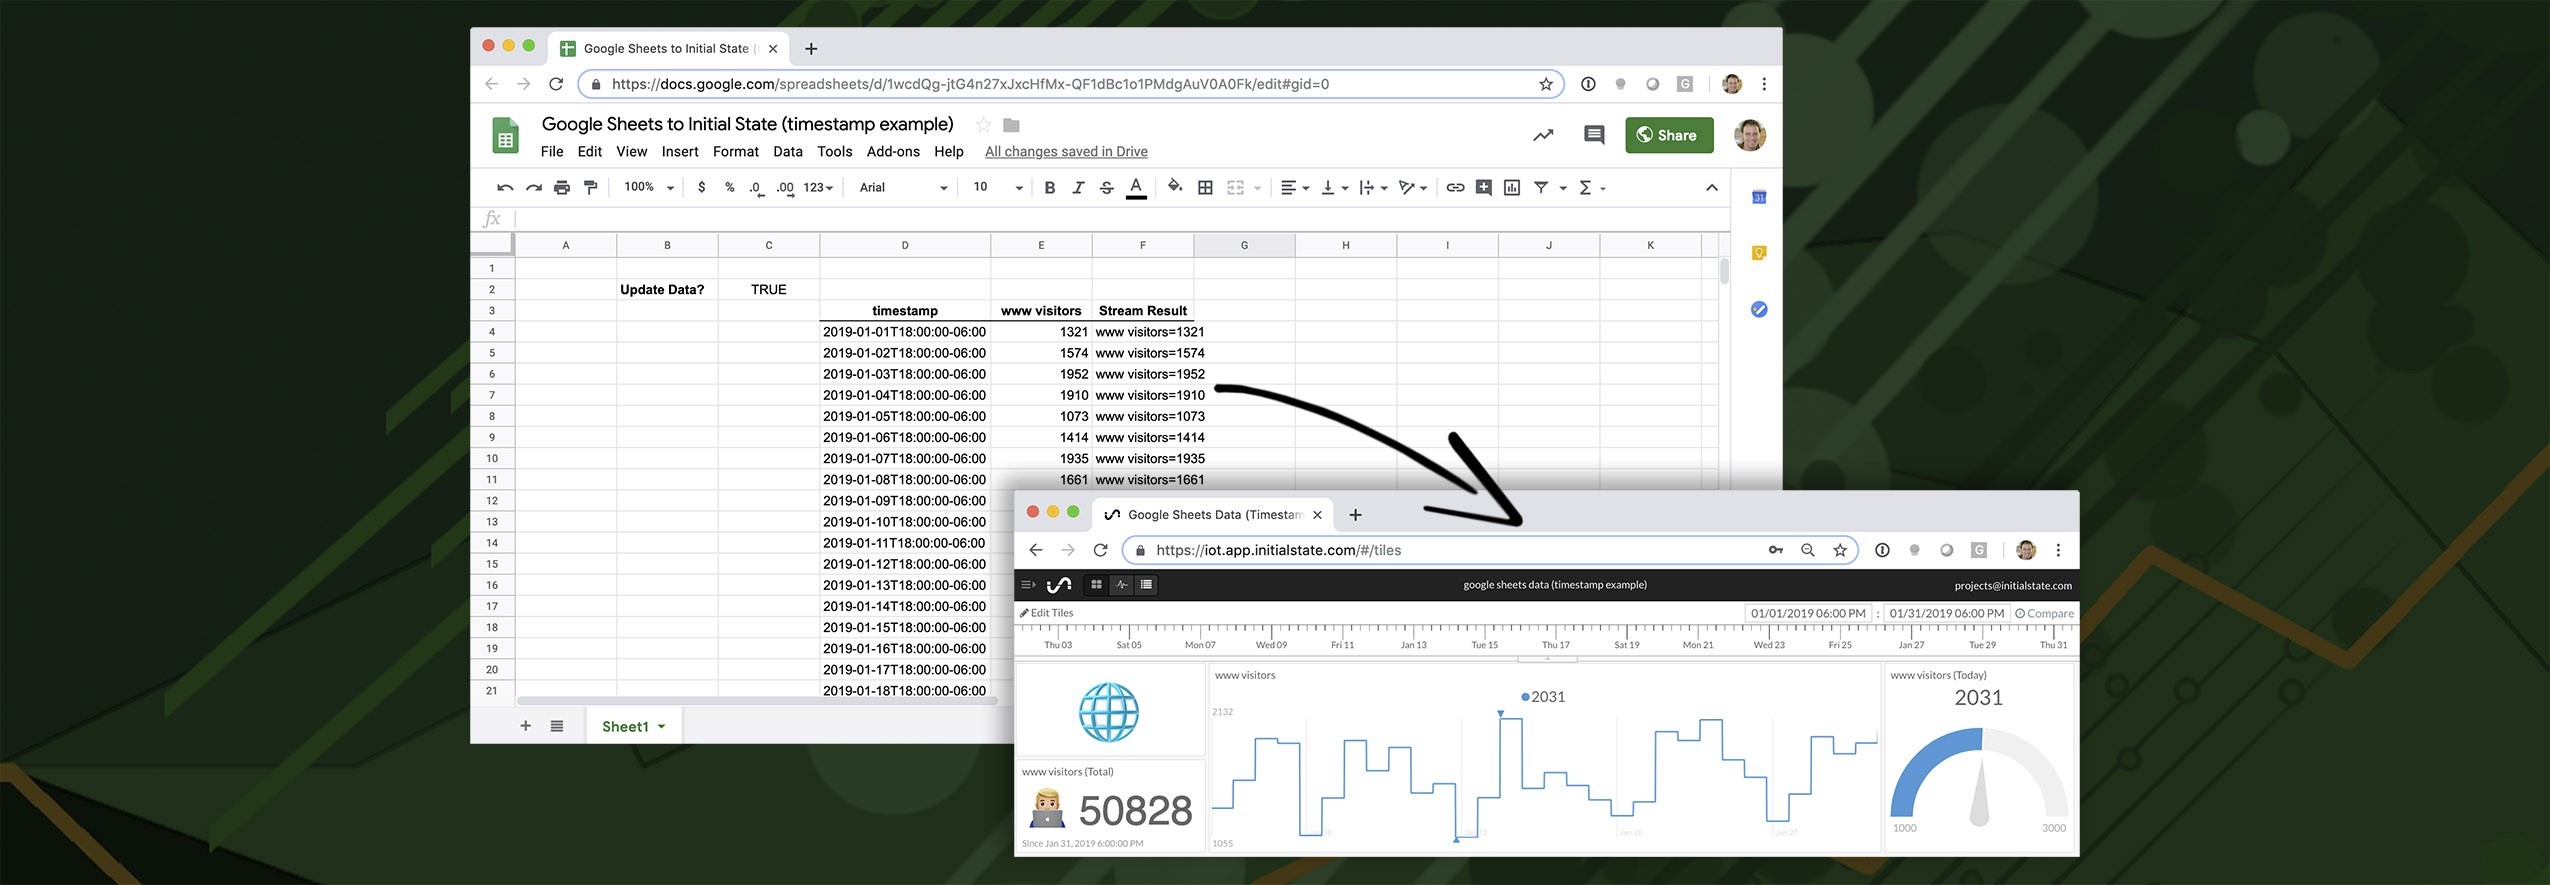The width and height of the screenshot is (2550, 885).
Task: Open the Sheet1 tab dropdown
Action: 661,727
